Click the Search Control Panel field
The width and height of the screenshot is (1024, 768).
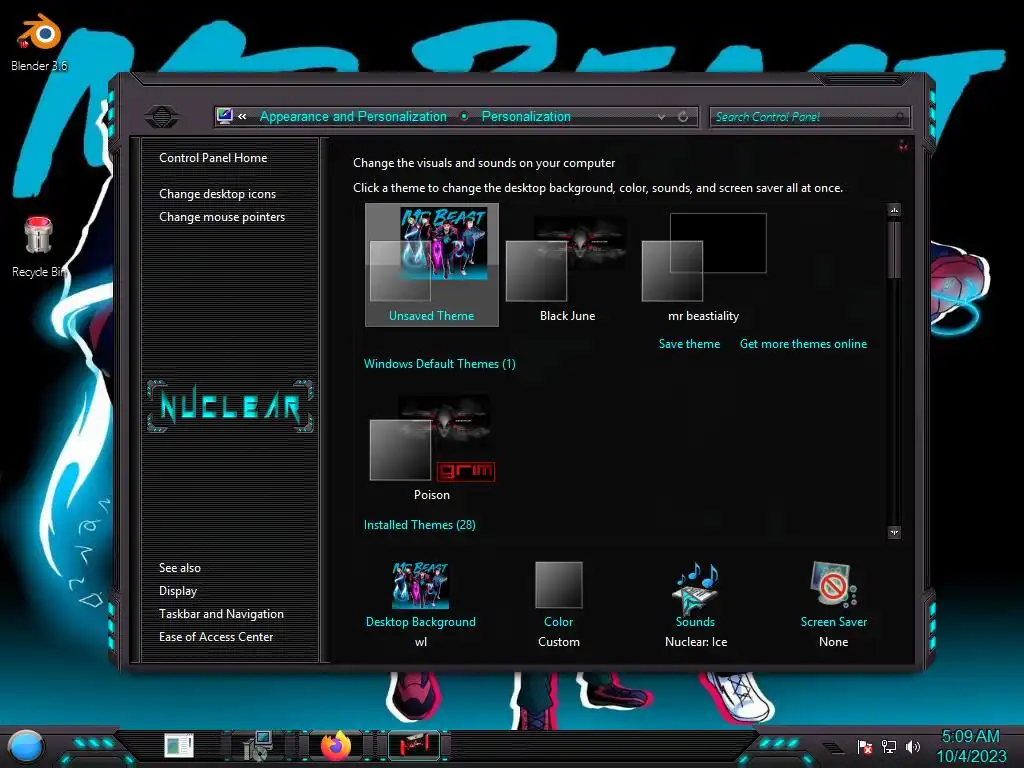[808, 117]
